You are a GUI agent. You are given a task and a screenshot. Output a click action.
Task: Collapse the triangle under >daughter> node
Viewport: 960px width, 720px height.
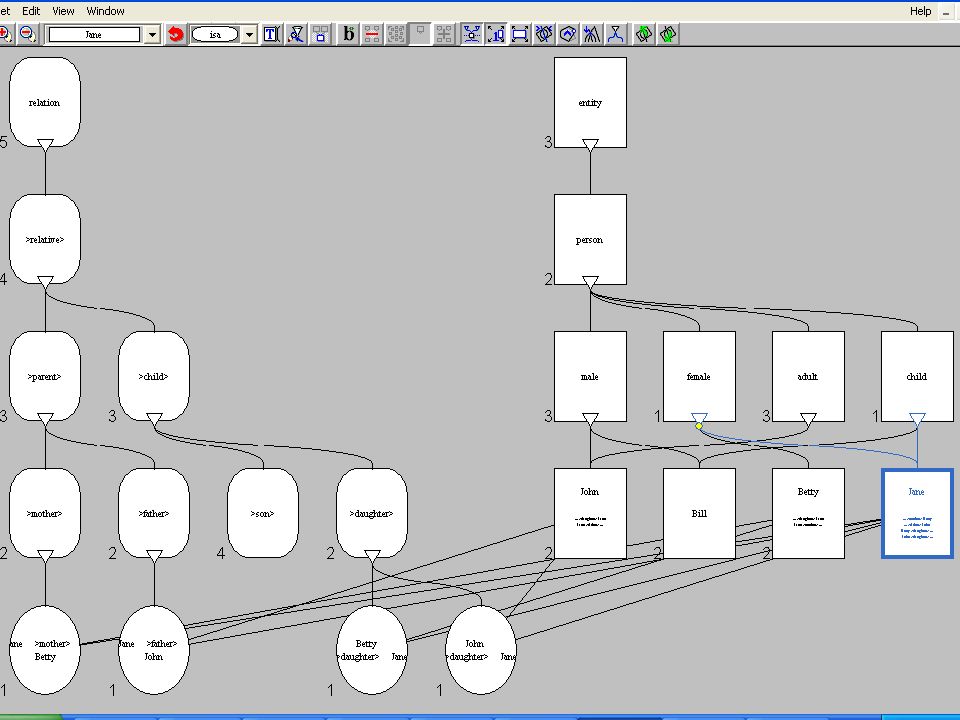click(x=372, y=556)
